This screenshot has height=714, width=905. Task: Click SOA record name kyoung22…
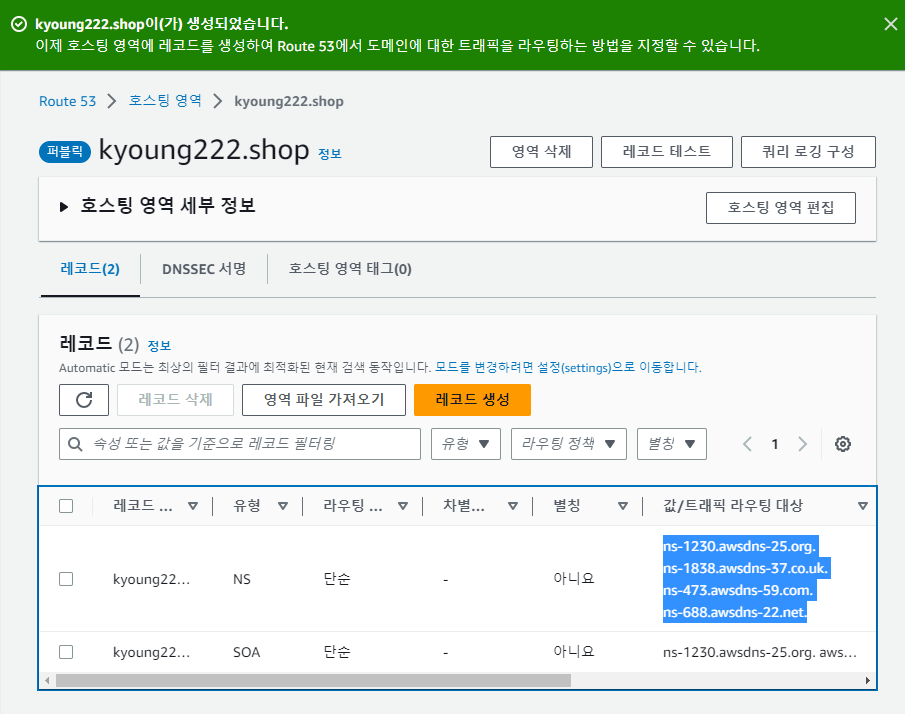151,652
